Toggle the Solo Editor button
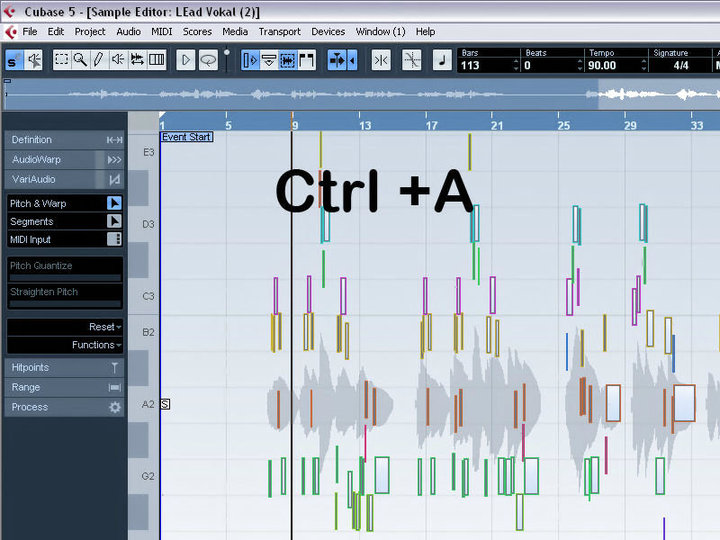This screenshot has width=720, height=540. [x=14, y=60]
